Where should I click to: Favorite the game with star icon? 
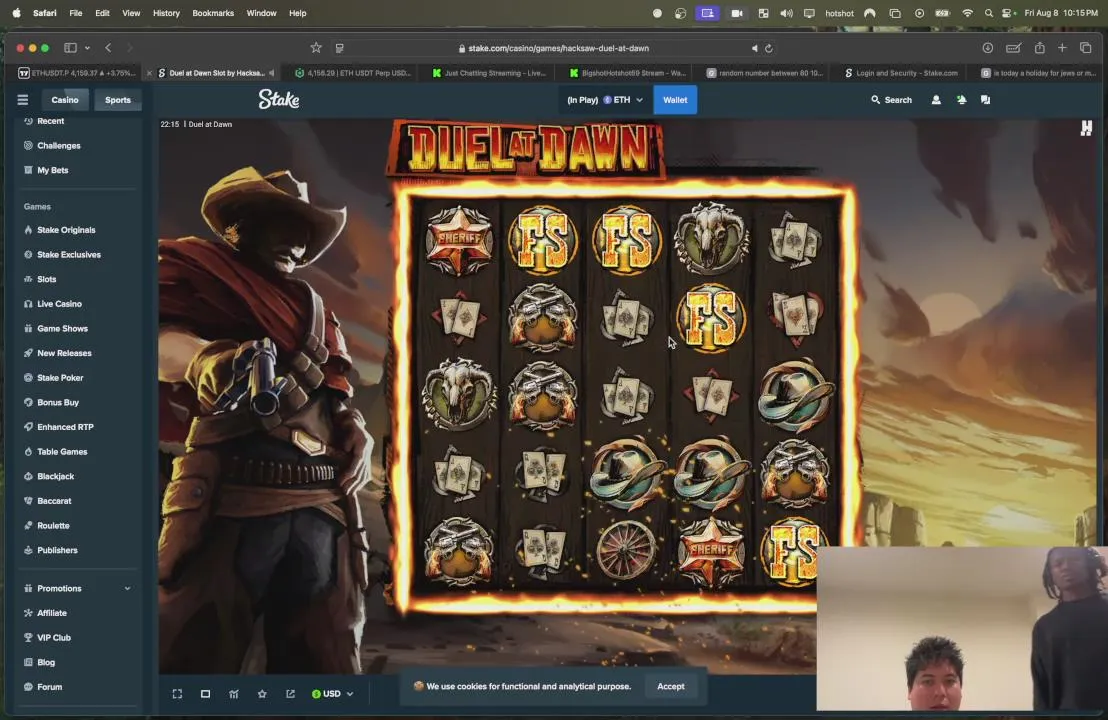262,694
